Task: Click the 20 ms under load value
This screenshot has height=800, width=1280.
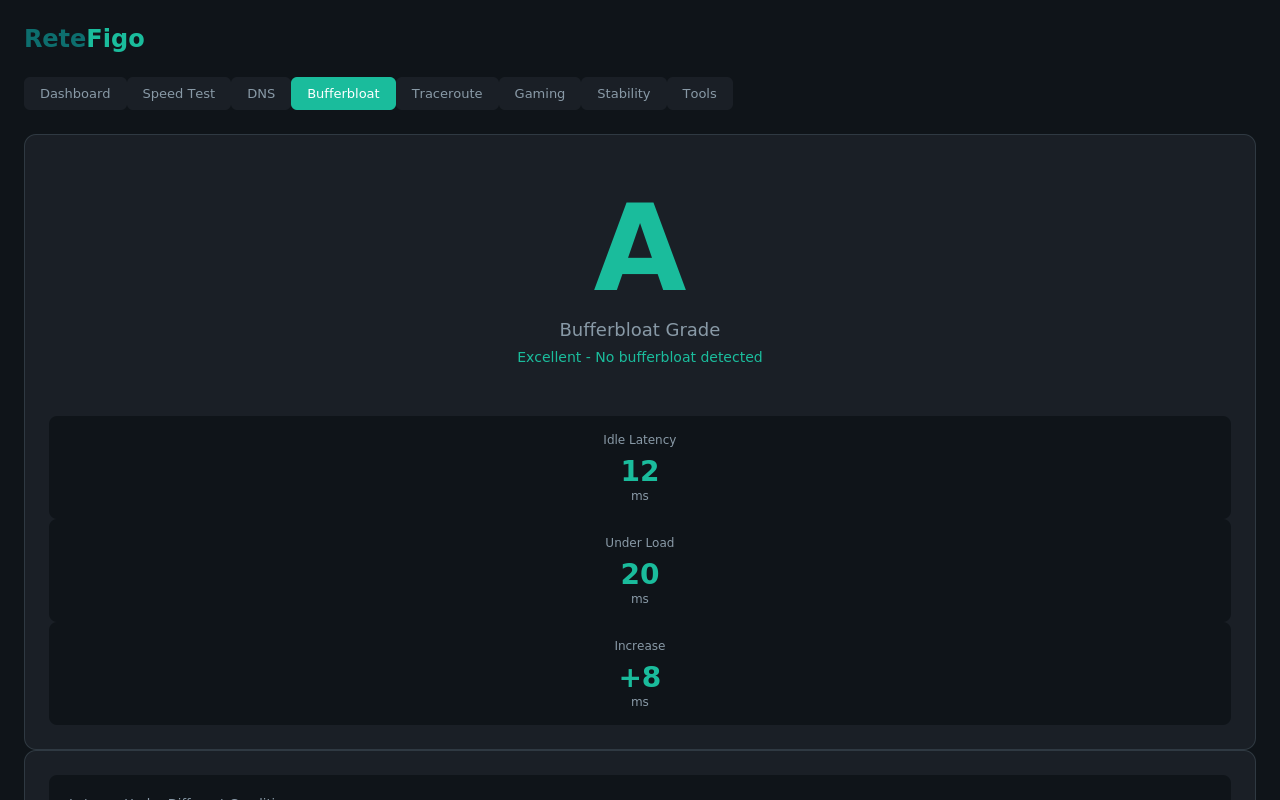Action: point(640,573)
